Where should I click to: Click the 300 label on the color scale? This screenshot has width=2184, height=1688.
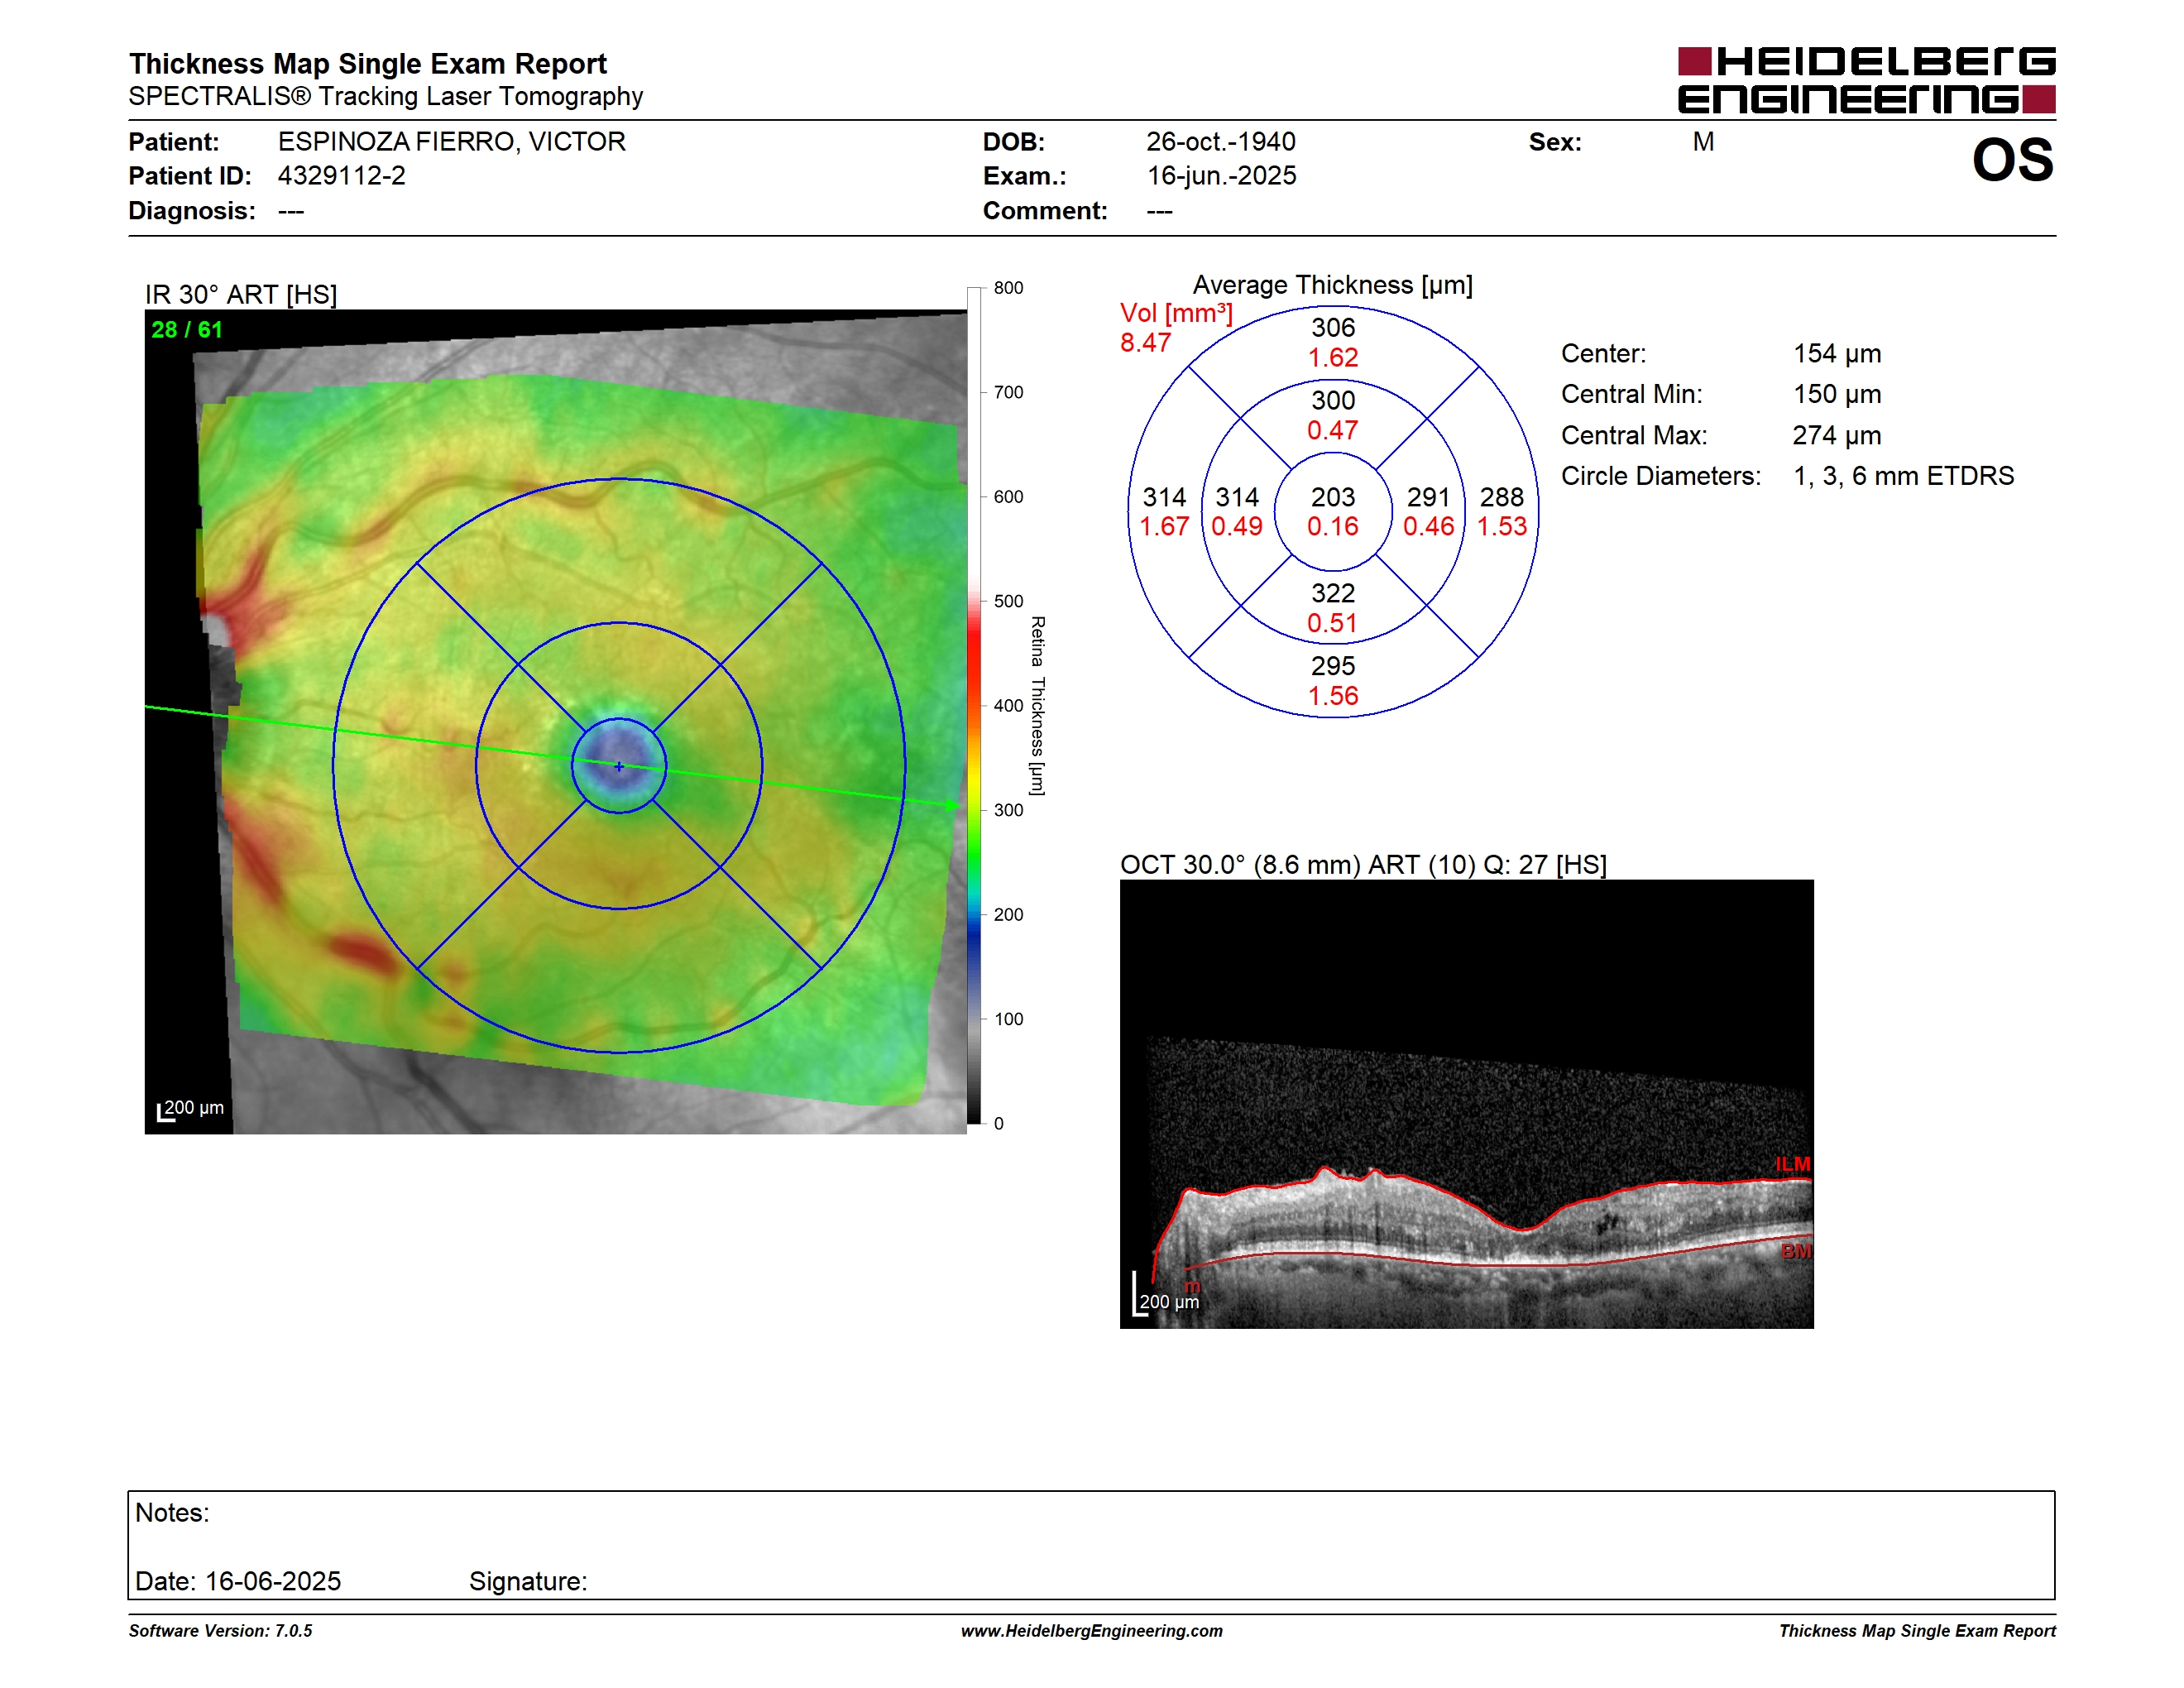[x=1008, y=810]
